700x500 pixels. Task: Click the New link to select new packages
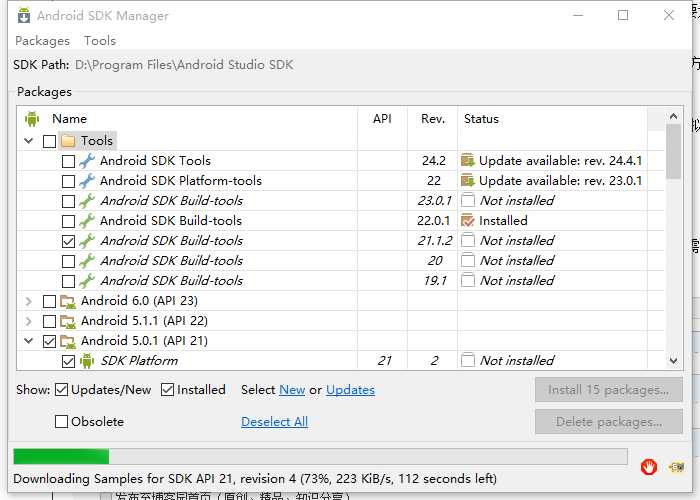(292, 390)
